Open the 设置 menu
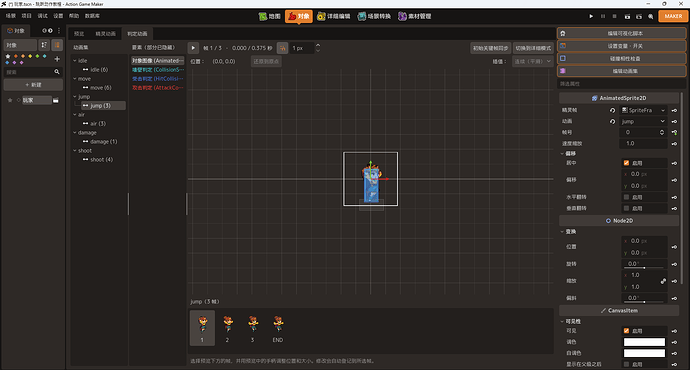The image size is (690, 370). coord(58,16)
